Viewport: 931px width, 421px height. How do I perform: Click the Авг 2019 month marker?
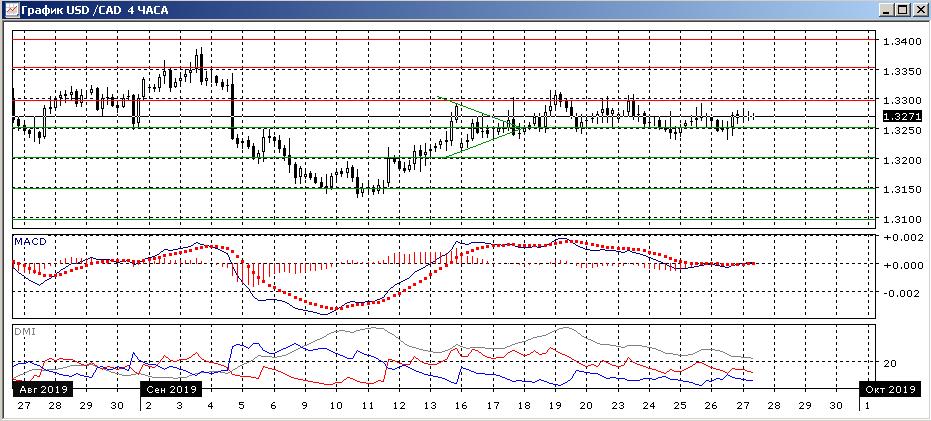(39, 389)
